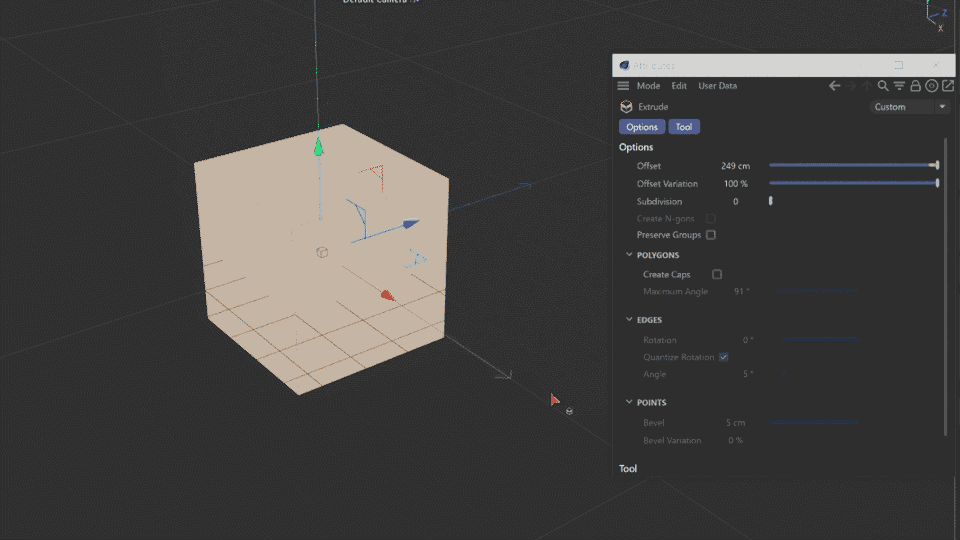This screenshot has width=960, height=540.
Task: Click the blue plane handle above the Z axis
Action: (358, 217)
